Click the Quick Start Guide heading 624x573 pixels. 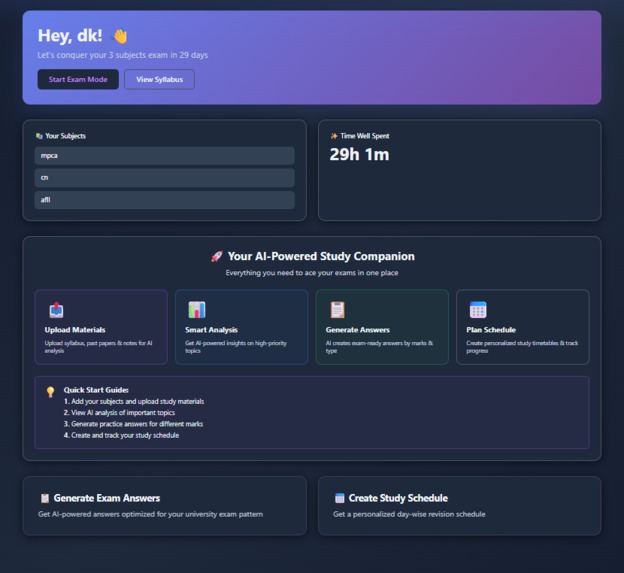click(x=96, y=390)
